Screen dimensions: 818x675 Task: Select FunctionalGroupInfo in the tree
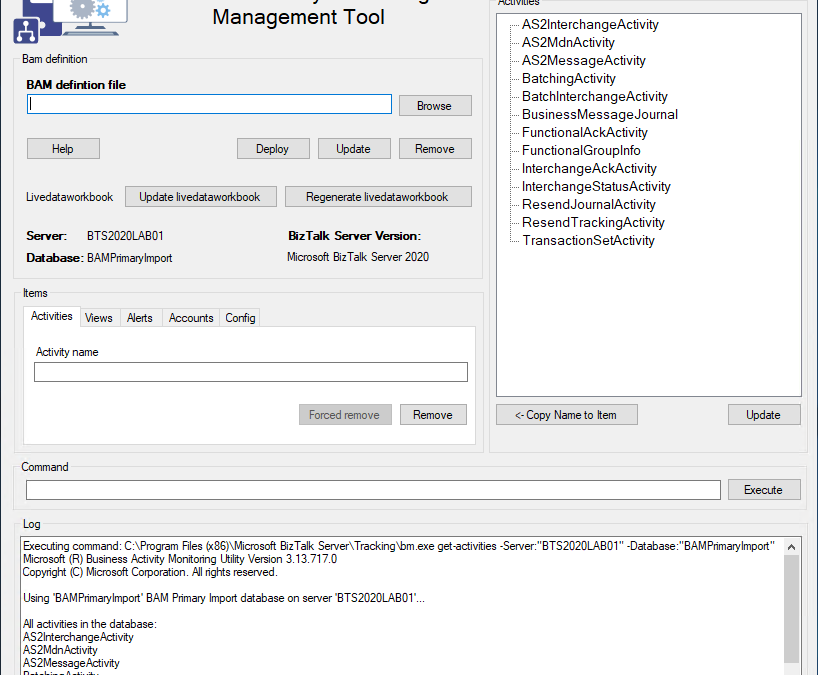[x=581, y=150]
